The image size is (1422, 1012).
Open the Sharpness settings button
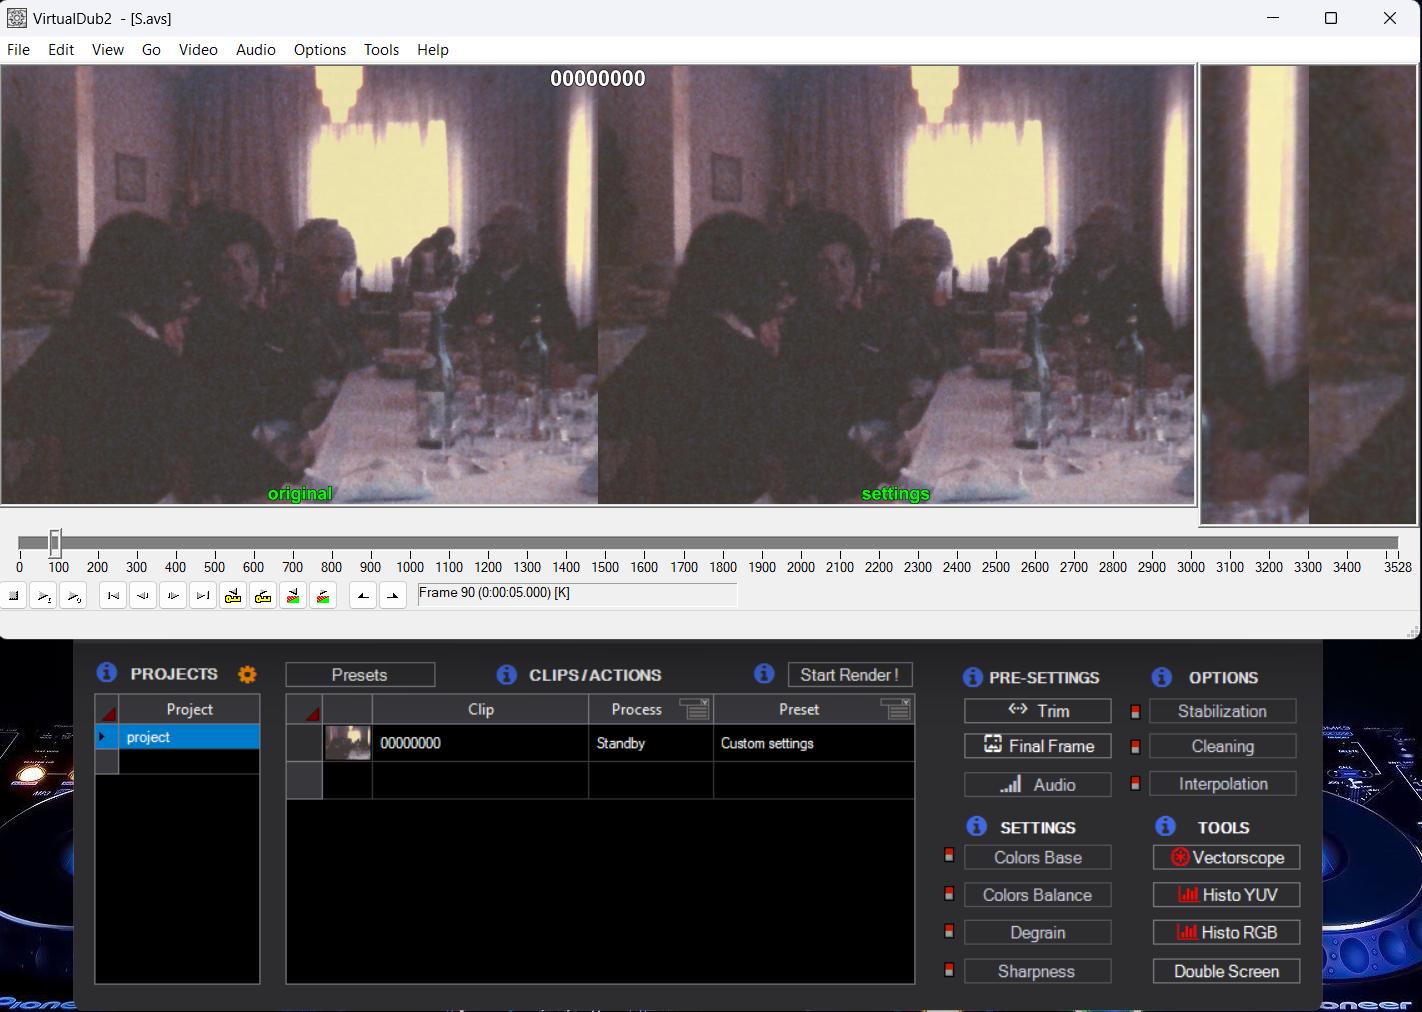(x=1038, y=971)
